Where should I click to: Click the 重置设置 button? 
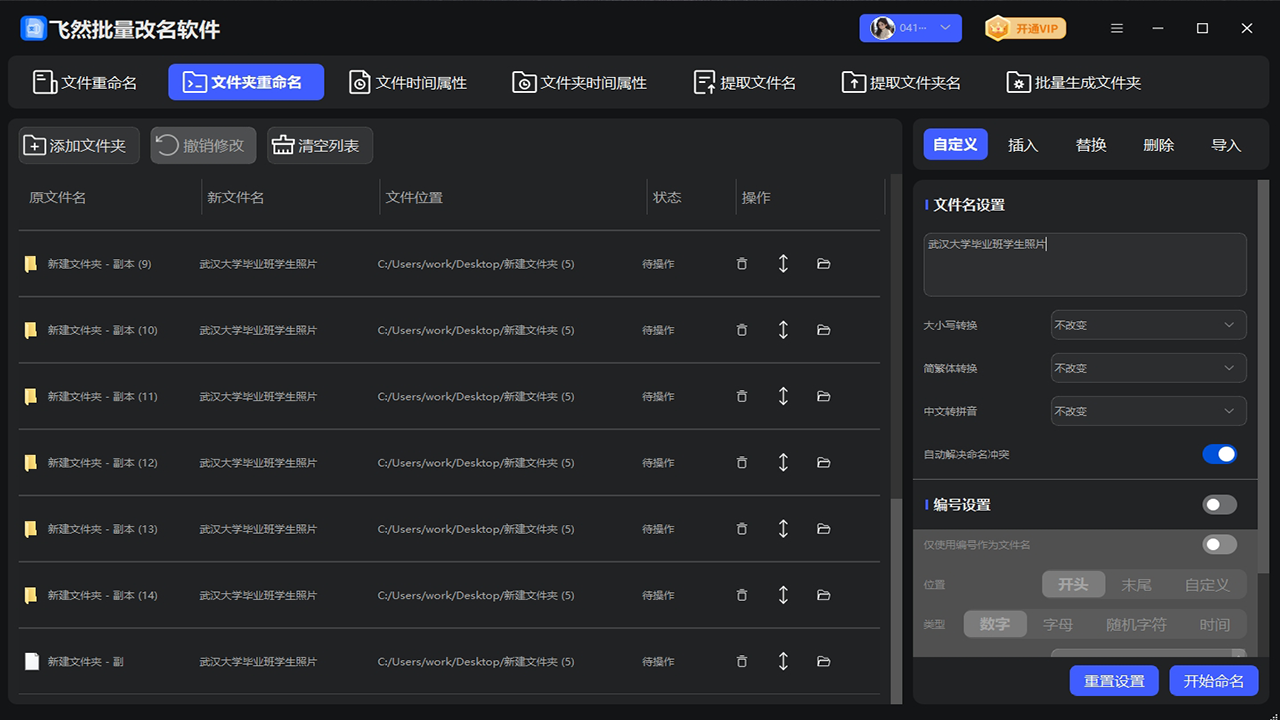1113,680
